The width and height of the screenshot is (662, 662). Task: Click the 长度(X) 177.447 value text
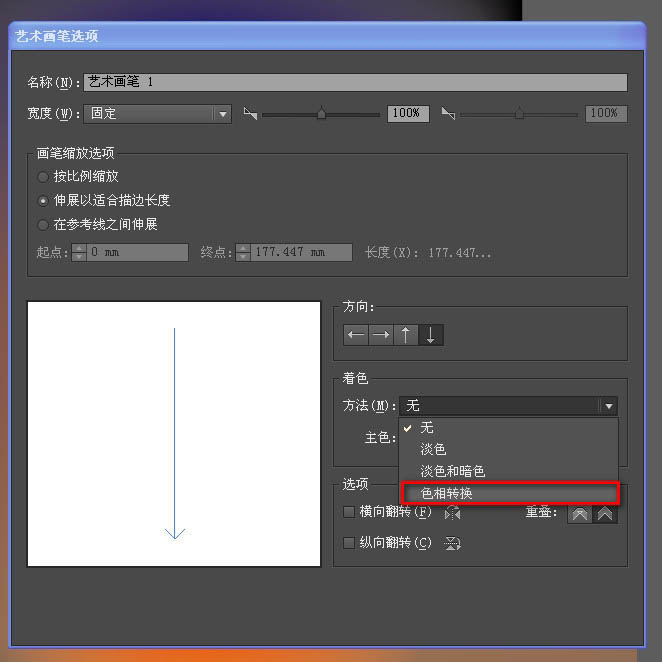coord(460,253)
